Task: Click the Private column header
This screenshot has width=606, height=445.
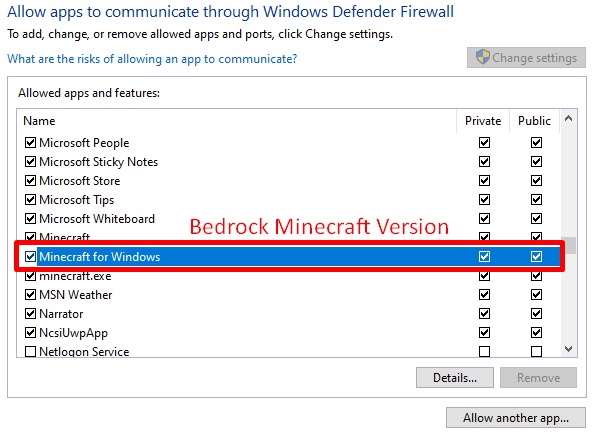Action: pos(483,121)
